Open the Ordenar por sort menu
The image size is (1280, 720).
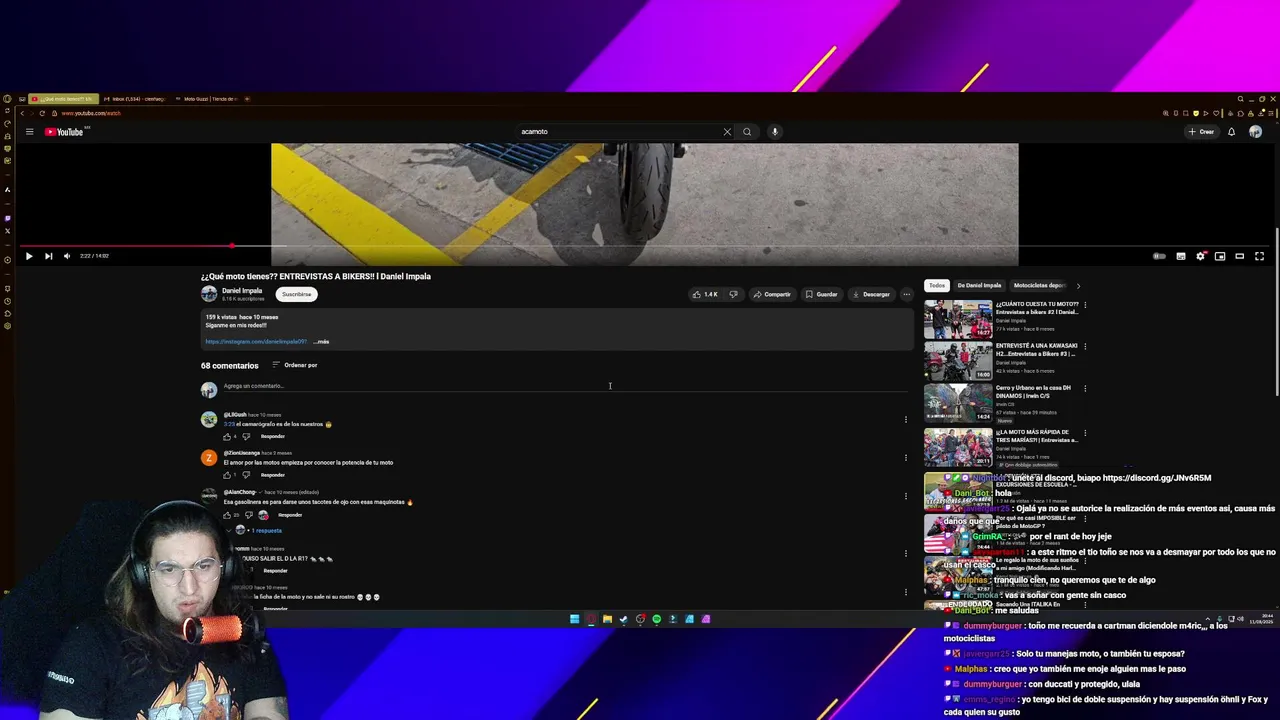coord(295,365)
